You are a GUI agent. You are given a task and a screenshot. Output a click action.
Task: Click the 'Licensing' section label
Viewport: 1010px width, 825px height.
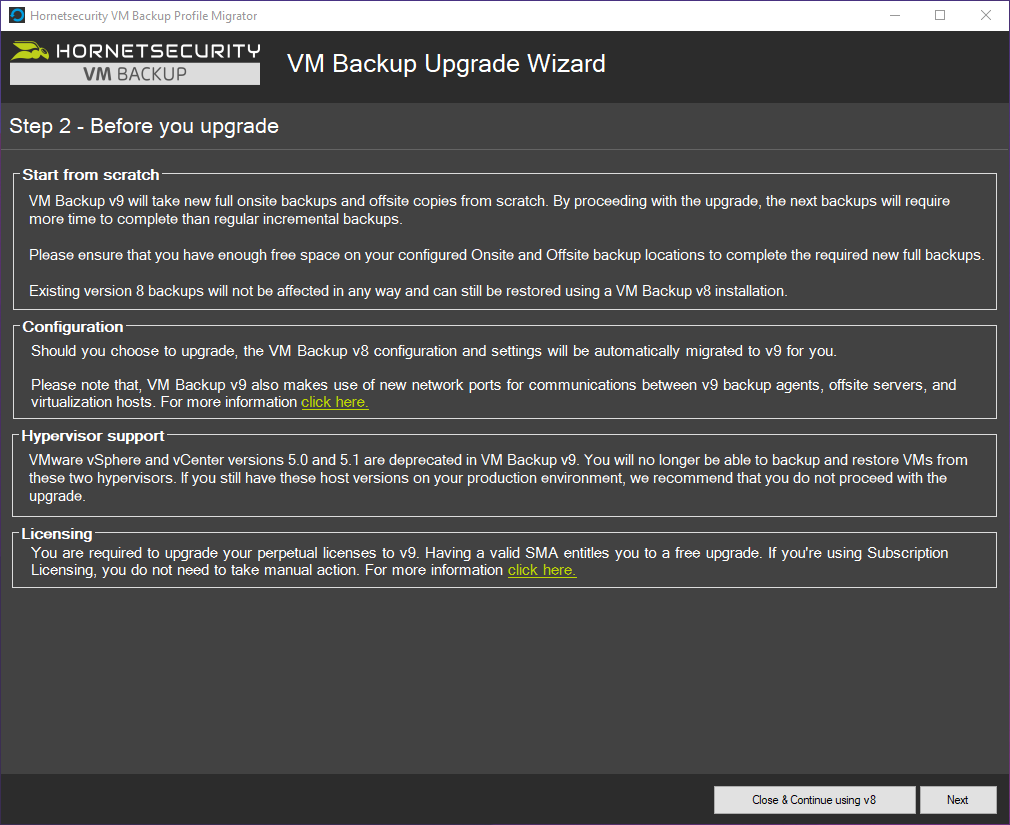point(57,534)
